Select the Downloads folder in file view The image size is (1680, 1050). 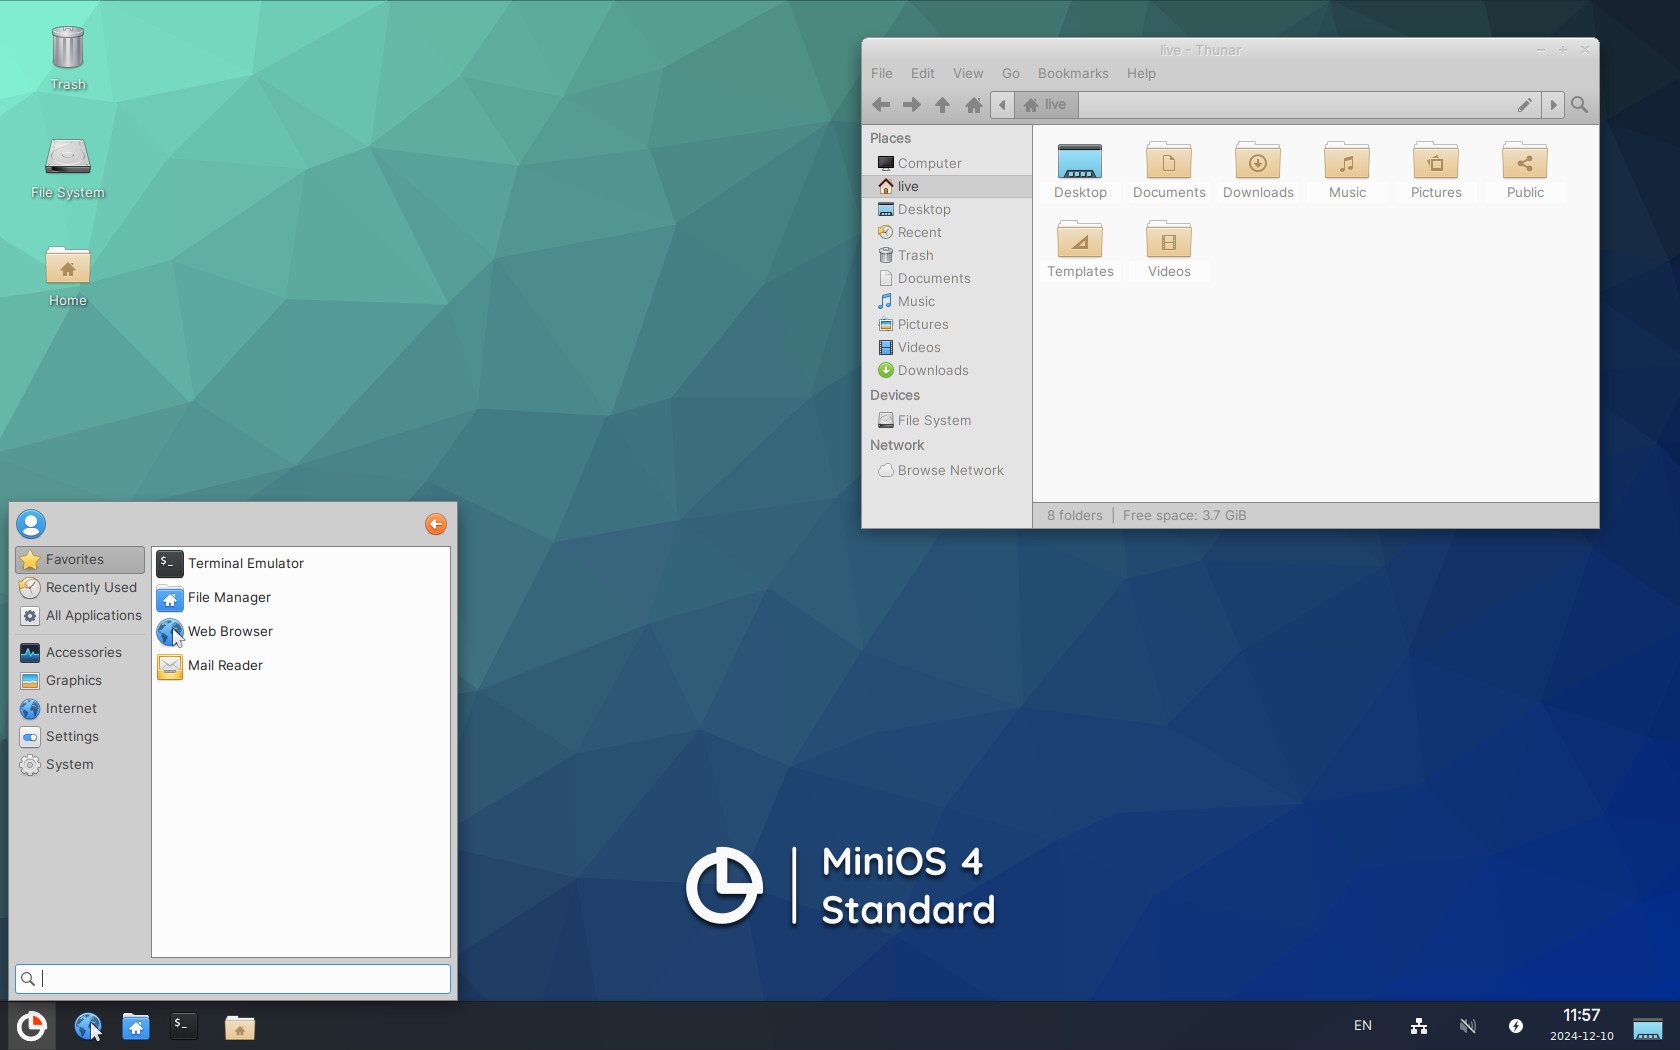(1258, 171)
